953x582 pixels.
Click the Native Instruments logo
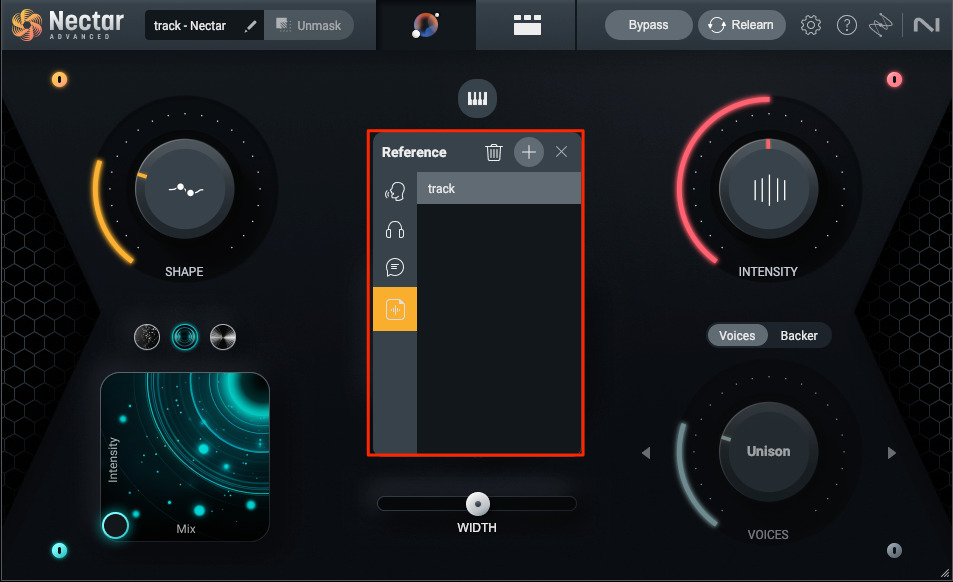[x=926, y=25]
